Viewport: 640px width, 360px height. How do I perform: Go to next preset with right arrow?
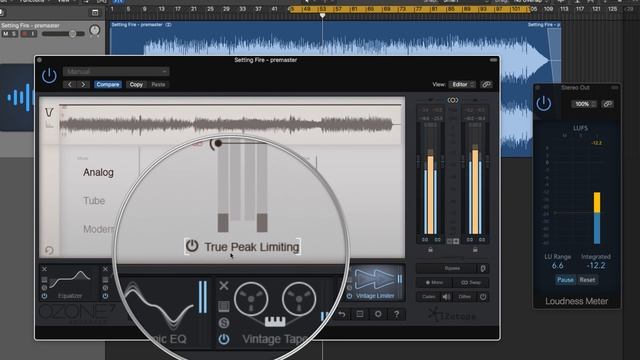(83, 84)
